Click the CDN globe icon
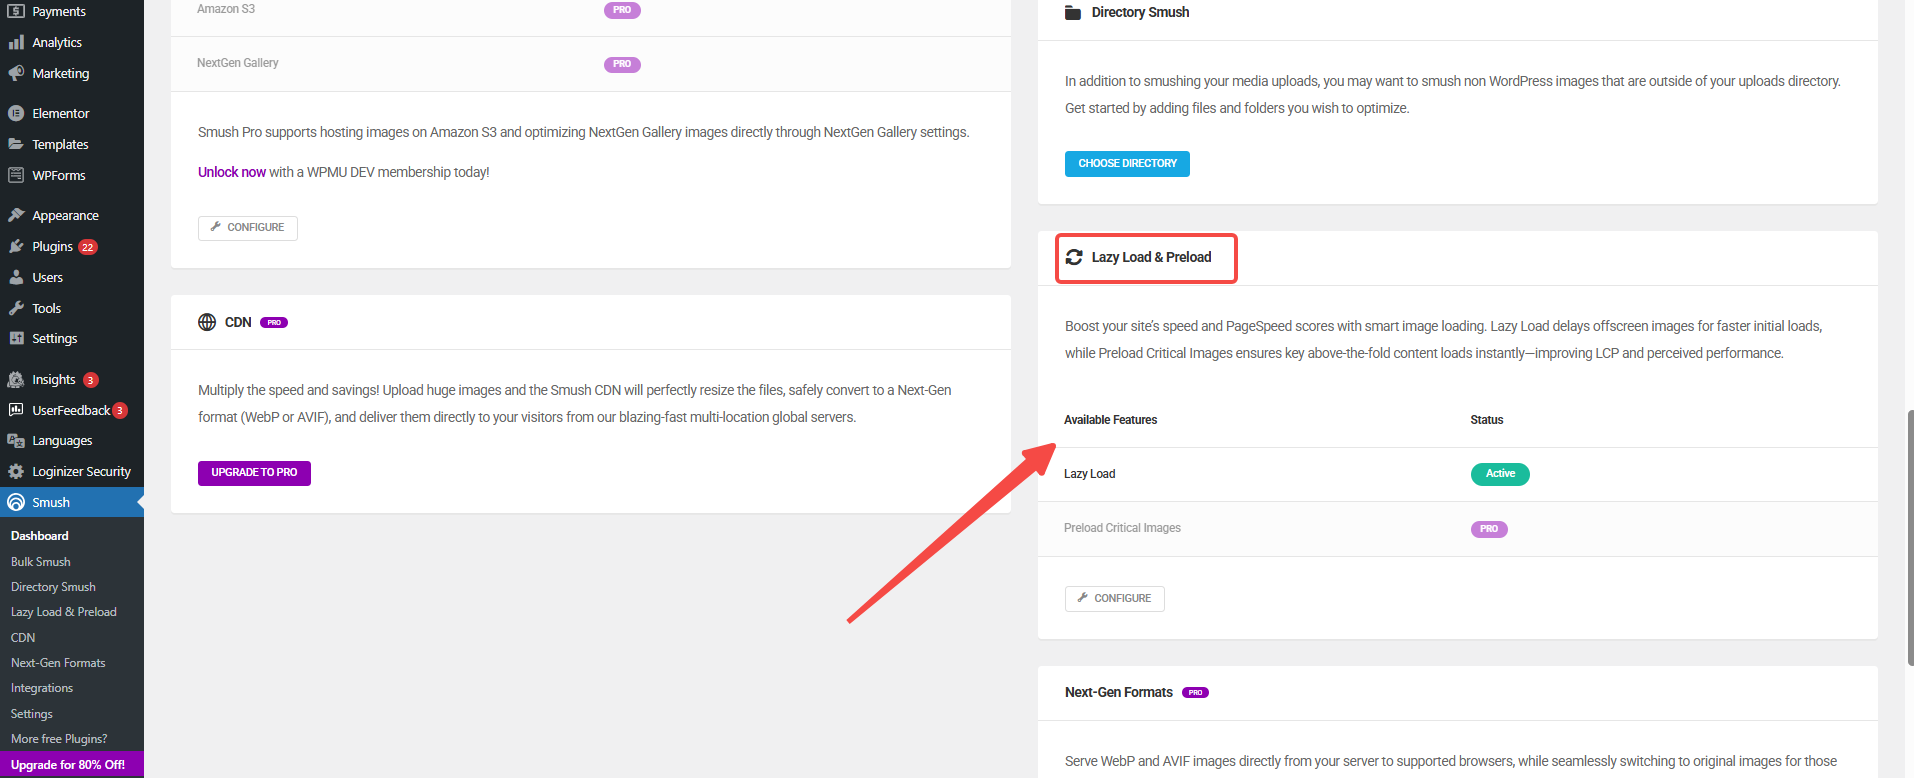This screenshot has width=1914, height=778. point(207,322)
